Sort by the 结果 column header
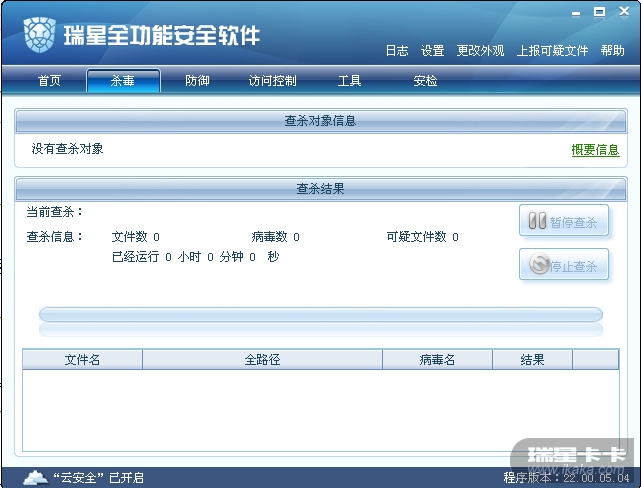Viewport: 641px width, 488px height. pos(532,360)
